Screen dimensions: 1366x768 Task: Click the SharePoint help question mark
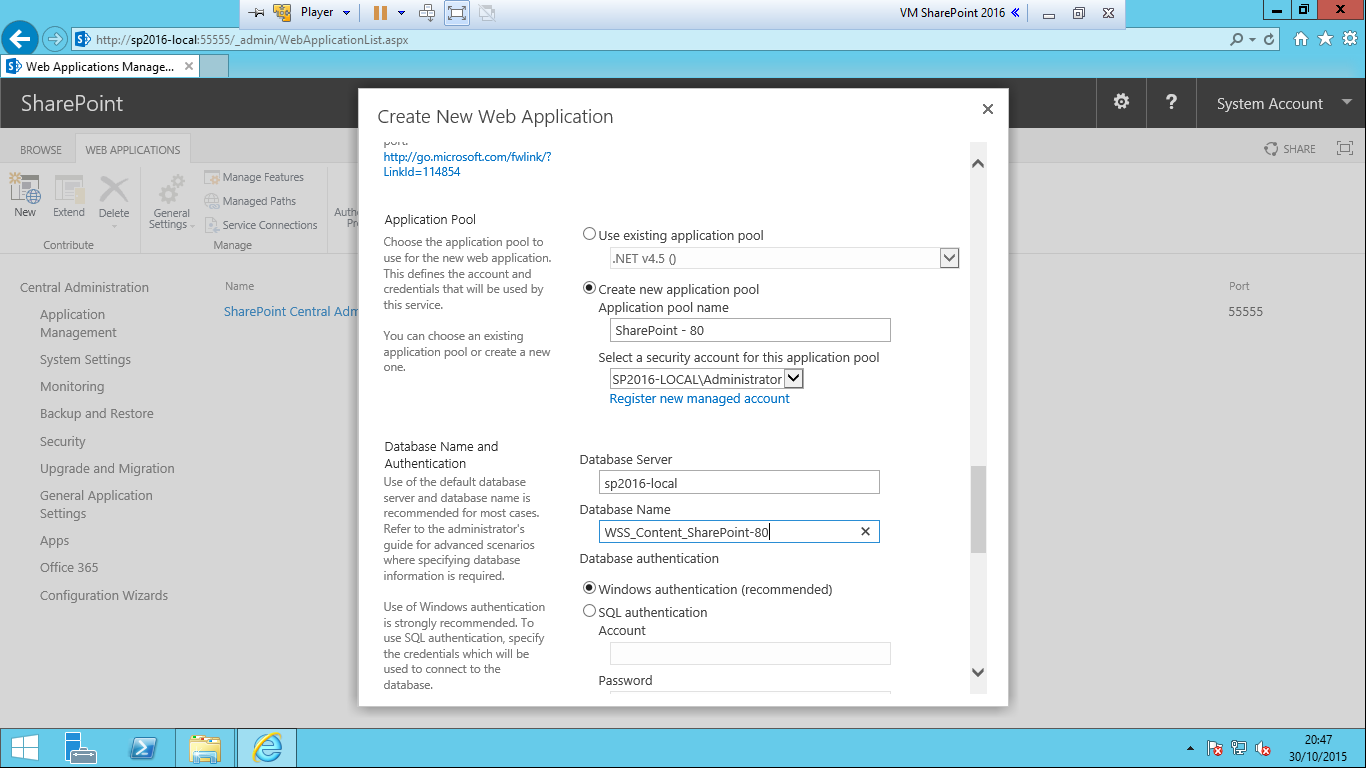point(1171,102)
